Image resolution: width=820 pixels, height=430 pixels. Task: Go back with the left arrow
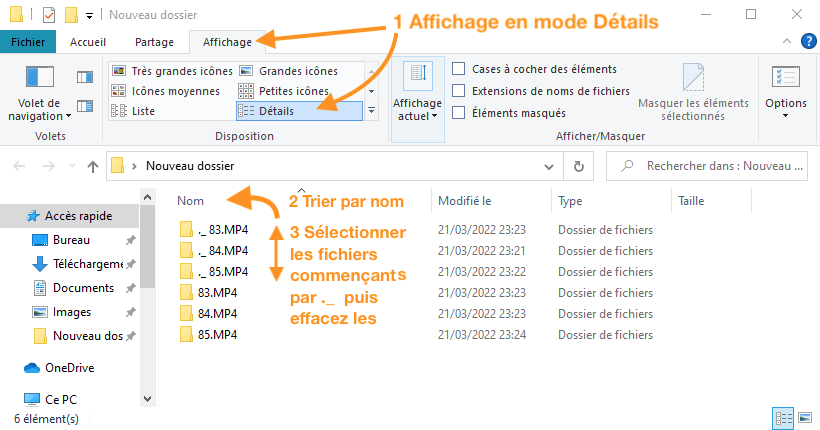pos(19,166)
